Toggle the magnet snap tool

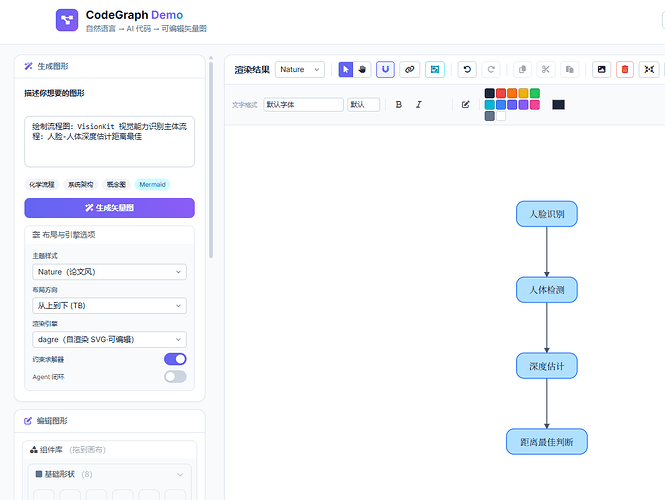(x=385, y=70)
